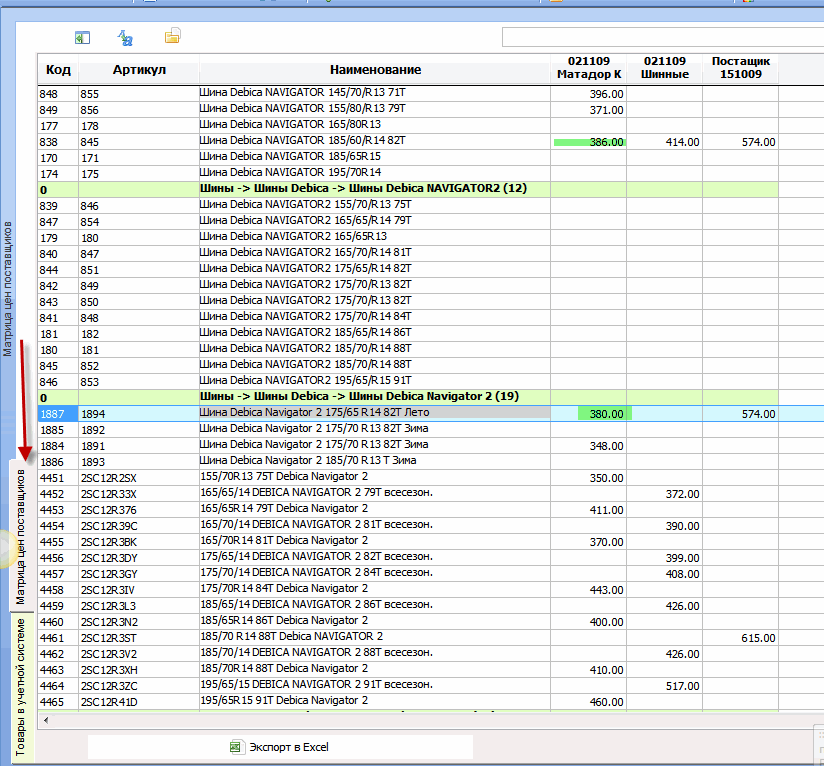824x766 pixels.
Task: Click the price 371.00 in Матадор К column
Action: coord(606,110)
